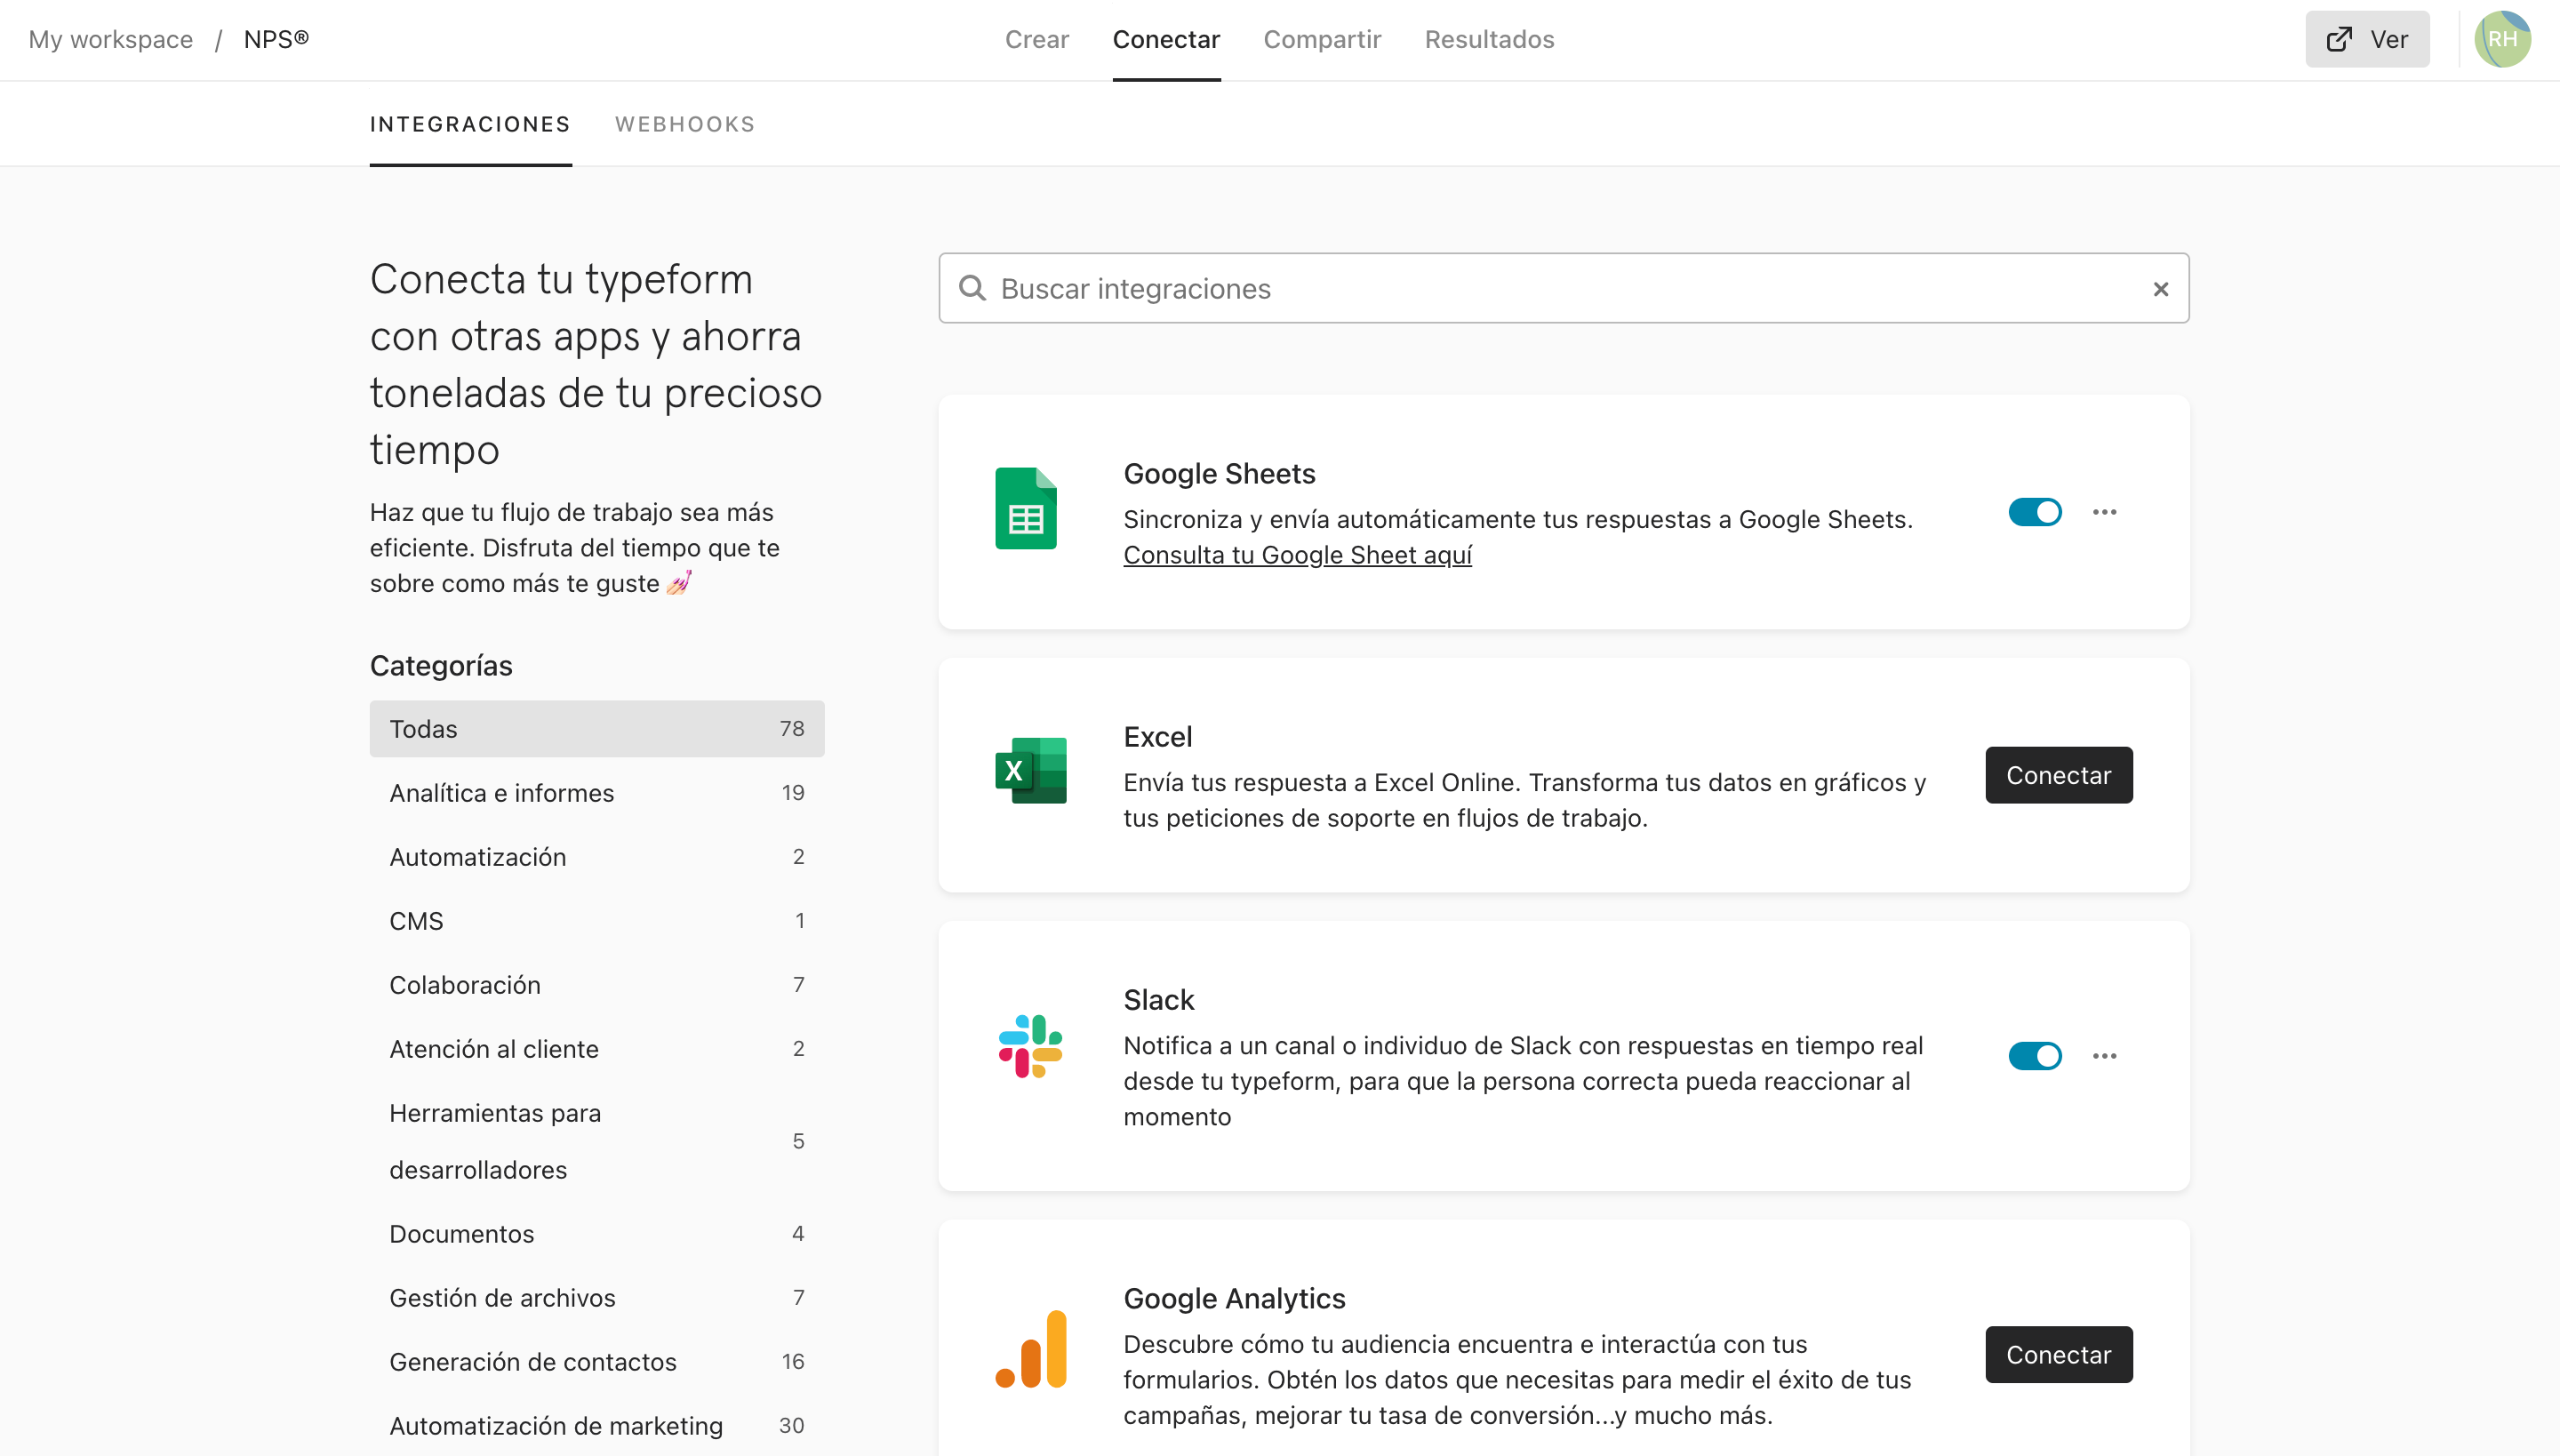Toggle off the Slack integration
The image size is (2560, 1456).
click(2034, 1056)
